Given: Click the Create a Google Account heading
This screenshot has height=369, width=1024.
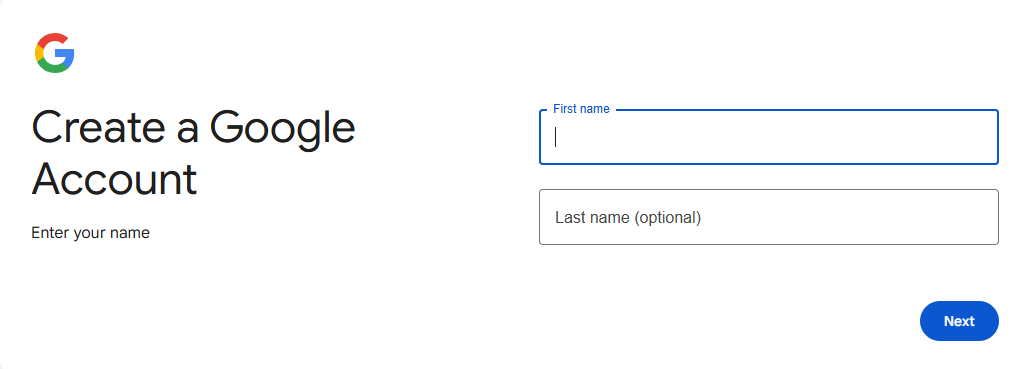Looking at the screenshot, I should (193, 153).
